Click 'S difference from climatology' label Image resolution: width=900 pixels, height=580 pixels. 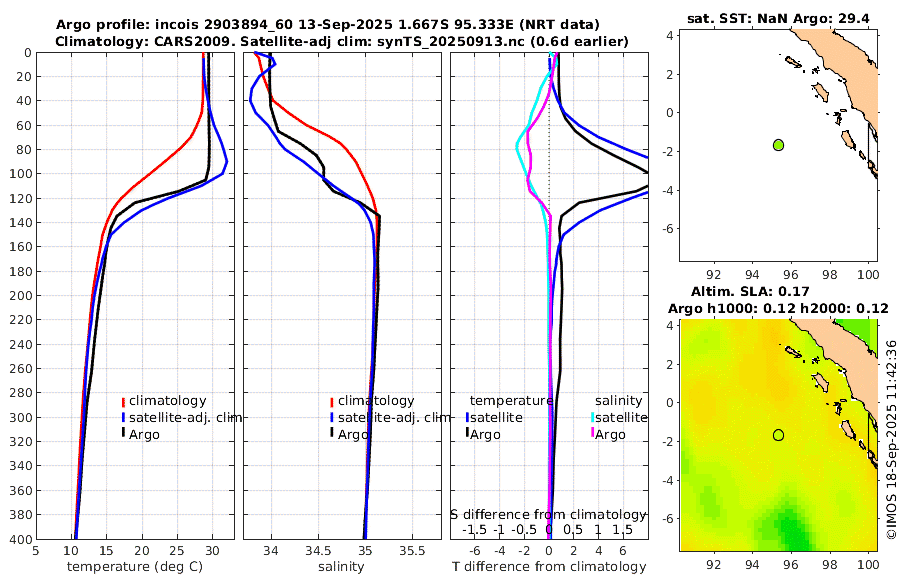point(548,515)
